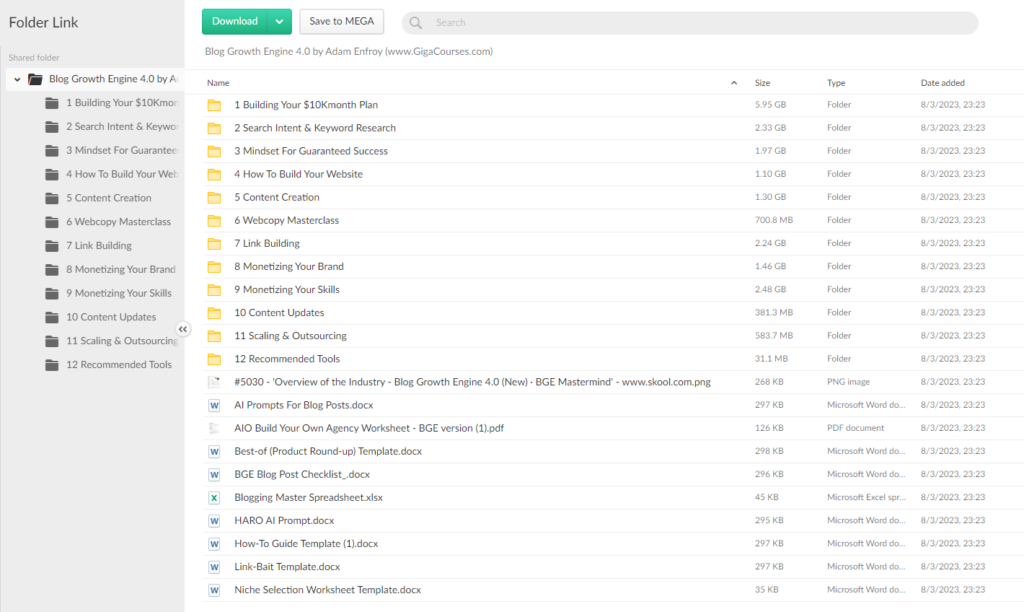
Task: Click the PNG image icon for the #5030 Overview file
Action: point(214,382)
